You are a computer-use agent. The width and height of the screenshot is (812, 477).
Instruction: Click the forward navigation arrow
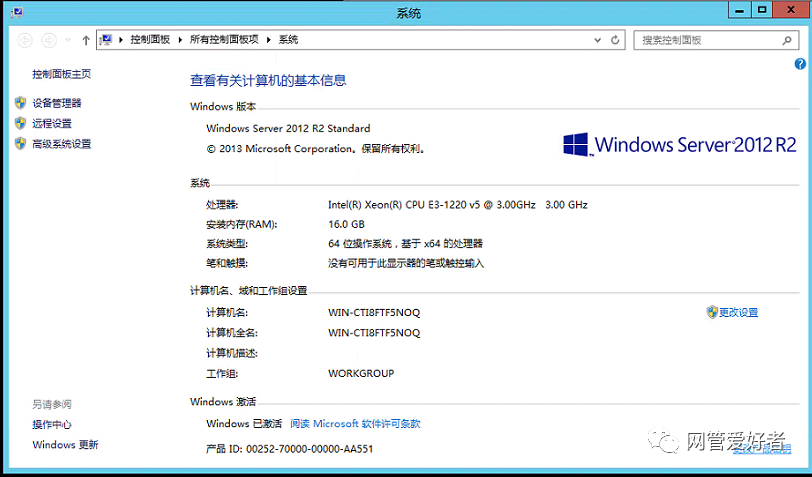point(49,40)
